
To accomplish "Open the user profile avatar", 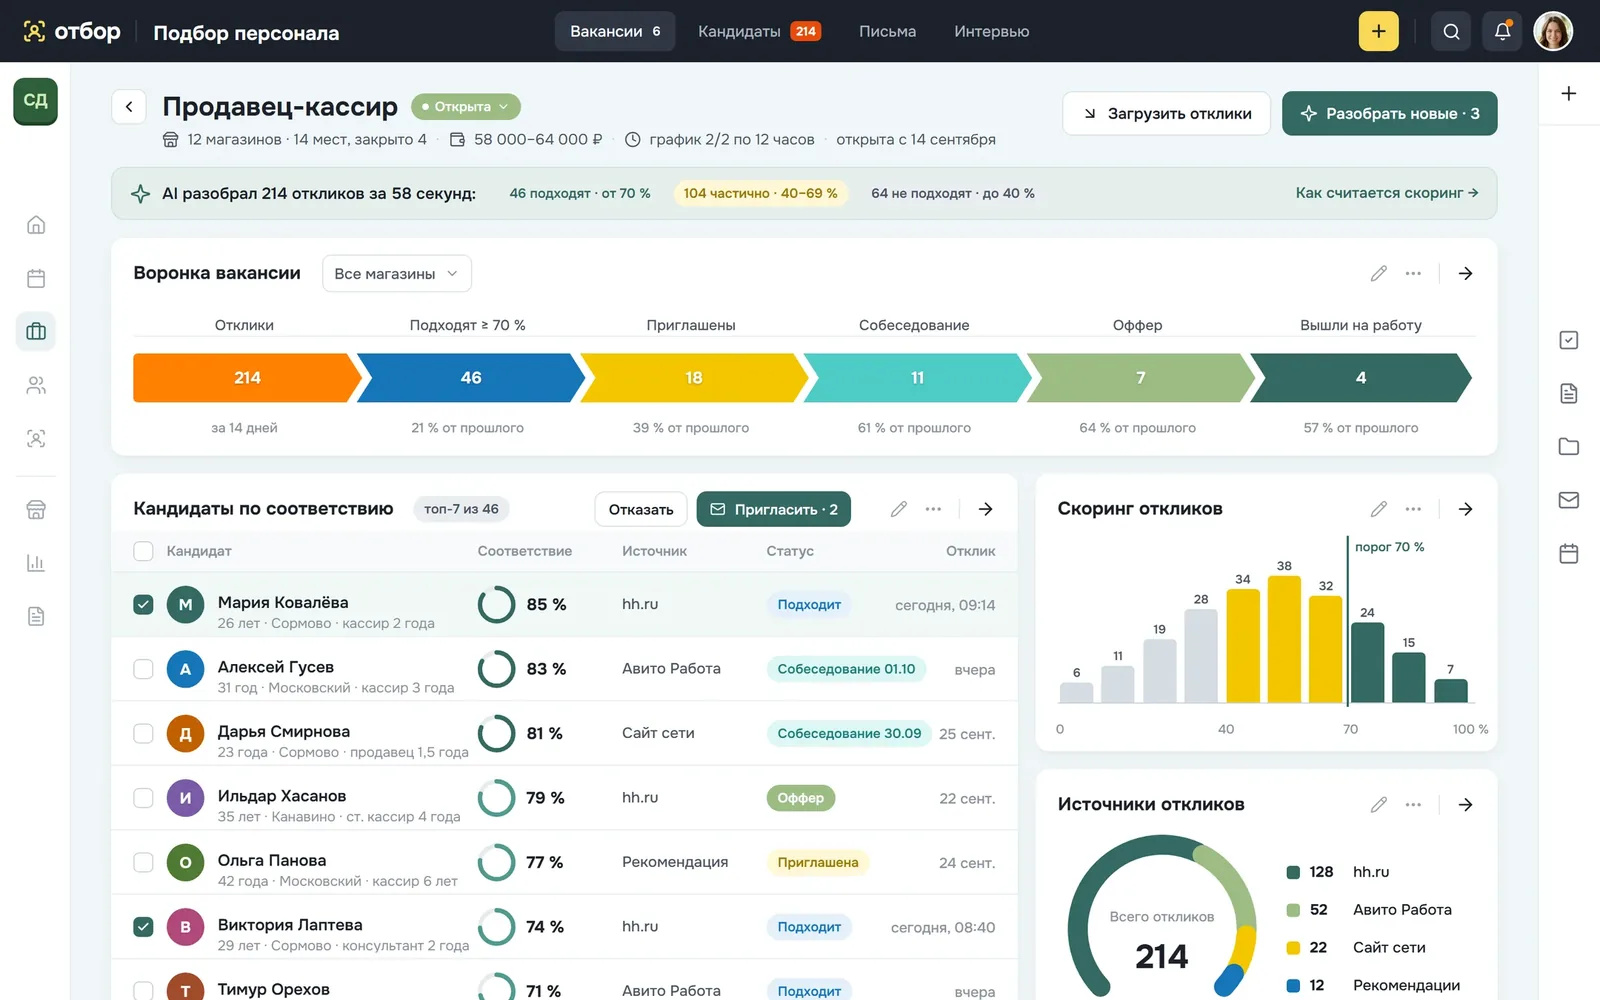I will tap(1553, 31).
